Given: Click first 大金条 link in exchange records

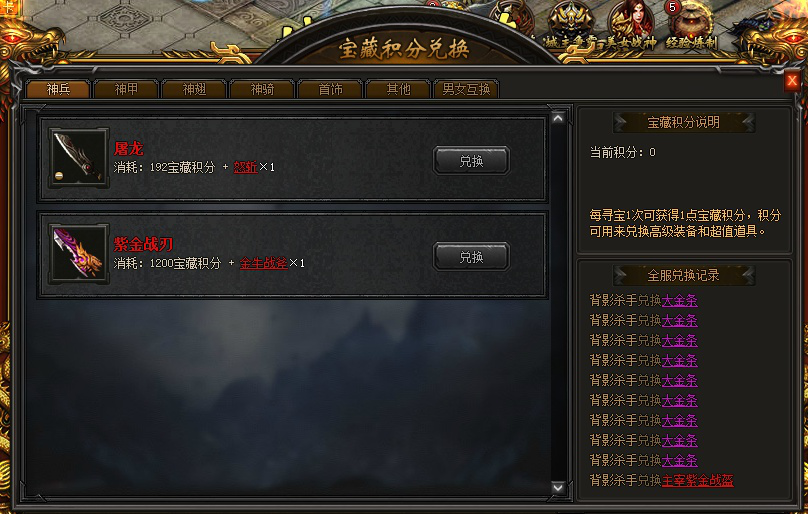Looking at the screenshot, I should point(680,301).
